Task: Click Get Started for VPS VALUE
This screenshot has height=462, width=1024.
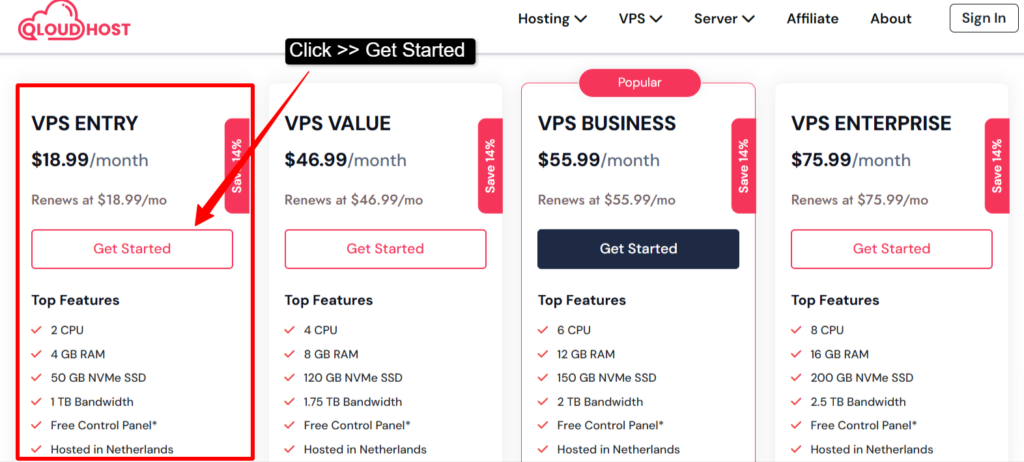Action: point(385,249)
